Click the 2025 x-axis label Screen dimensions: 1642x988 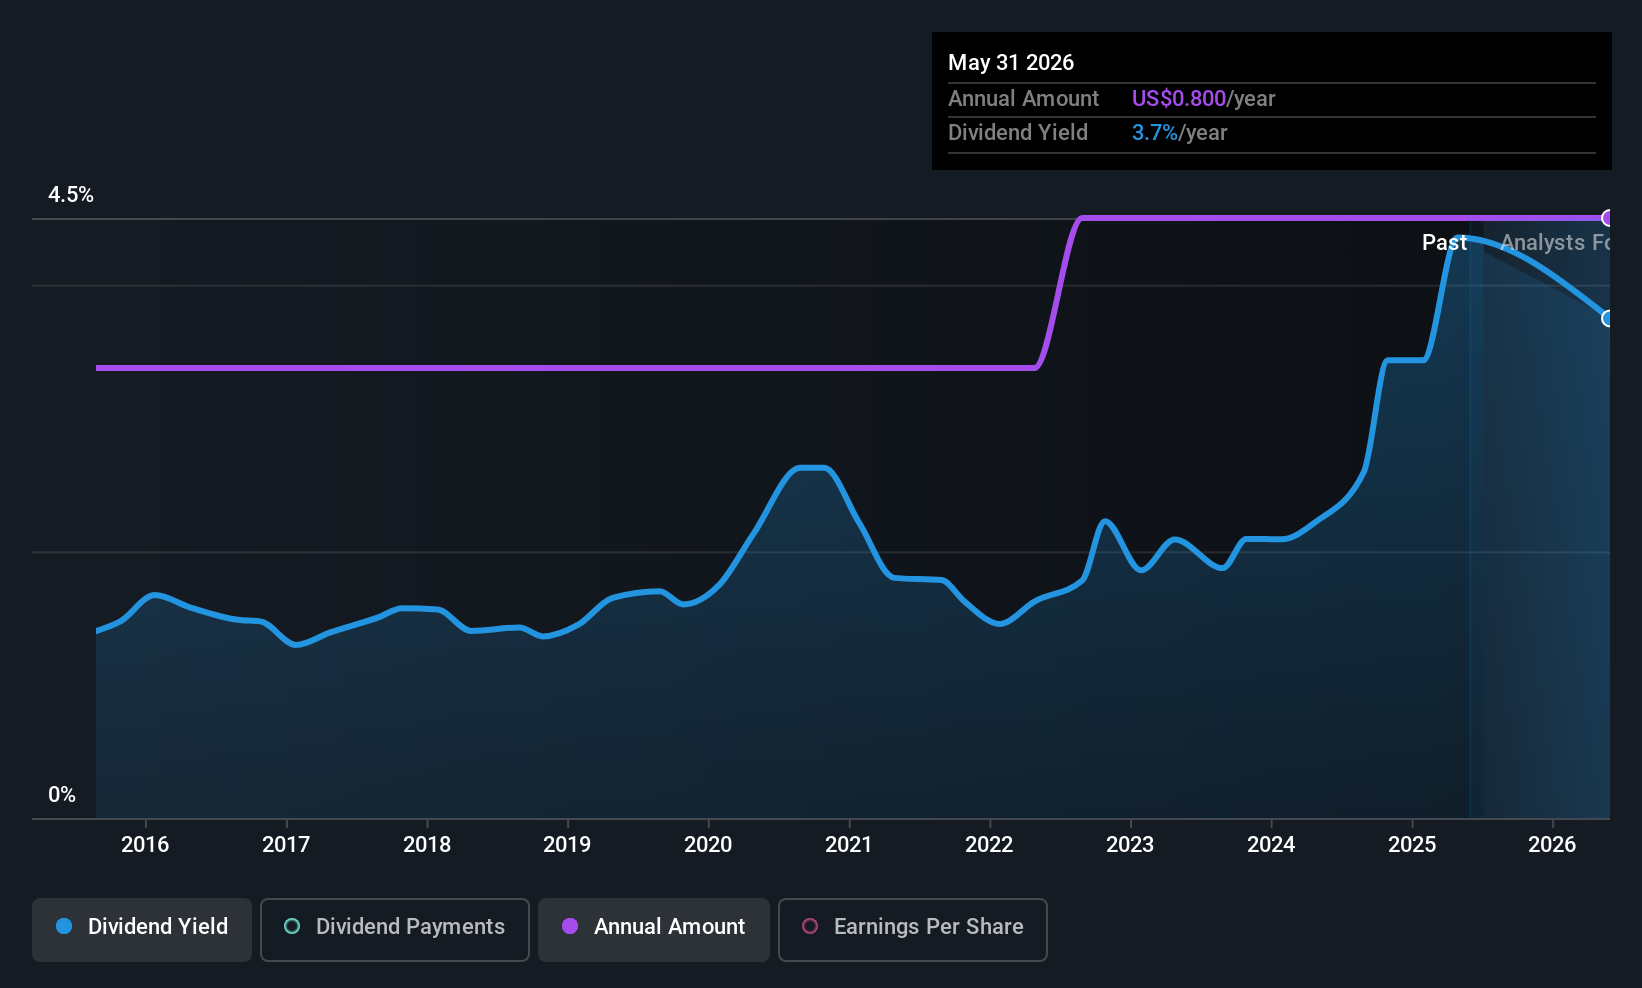click(x=1412, y=845)
